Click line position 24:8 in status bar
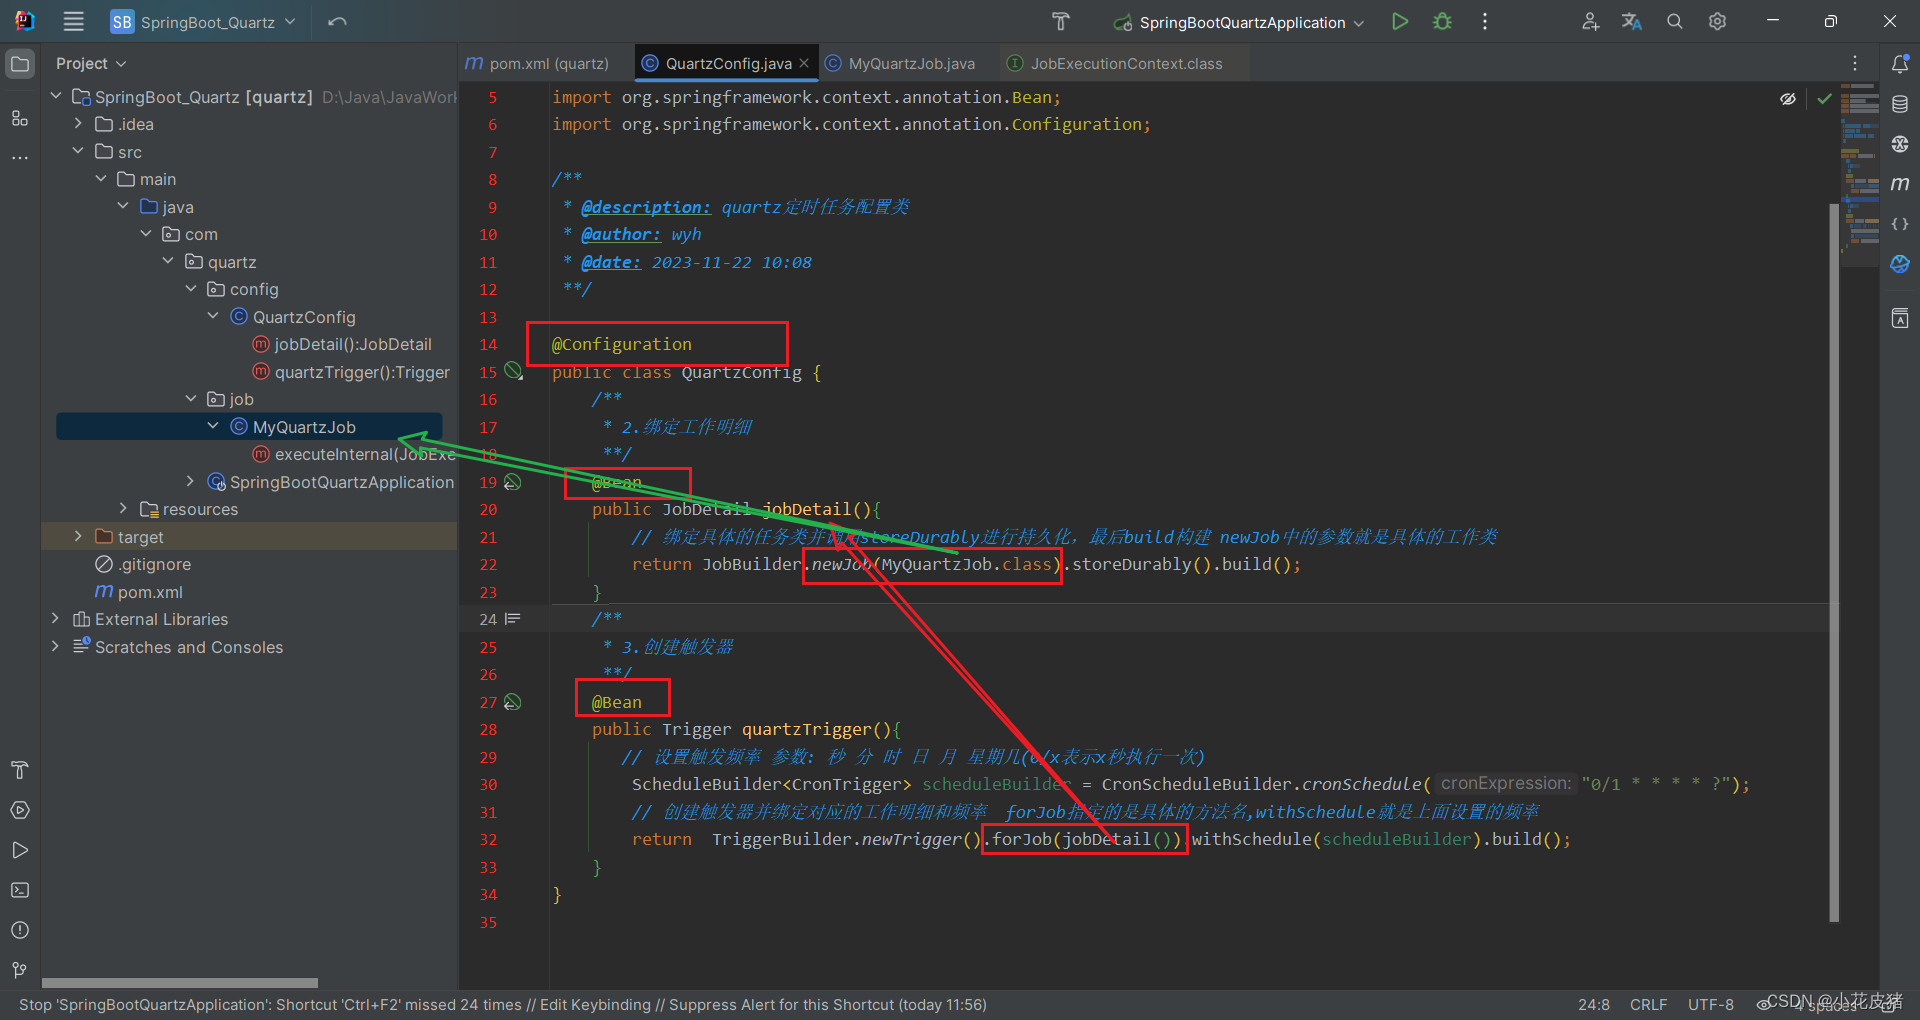 1594,1005
